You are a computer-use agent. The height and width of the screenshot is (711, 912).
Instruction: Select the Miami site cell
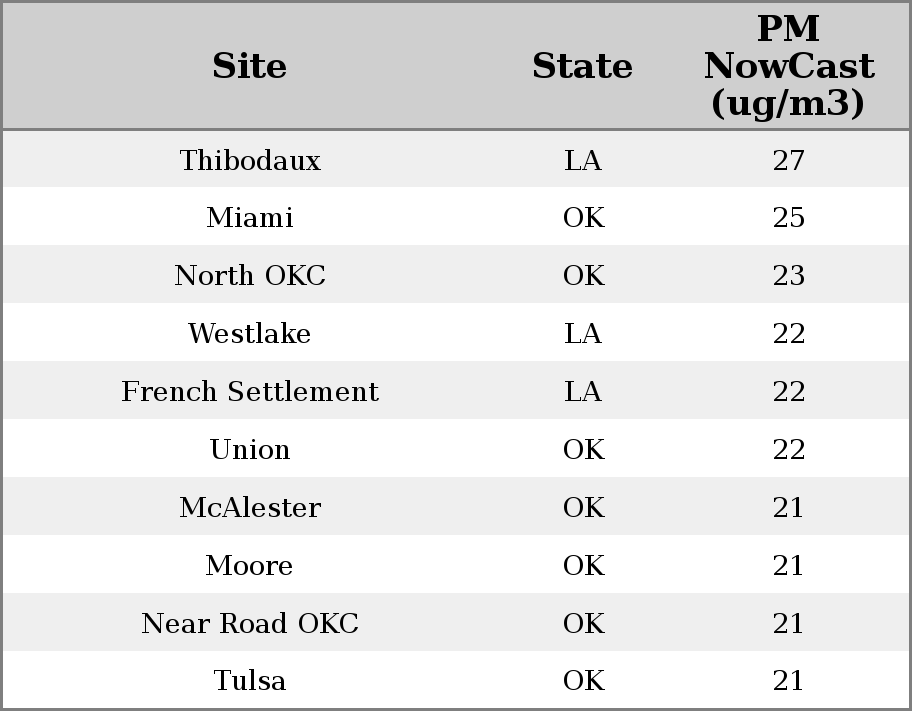tap(250, 218)
